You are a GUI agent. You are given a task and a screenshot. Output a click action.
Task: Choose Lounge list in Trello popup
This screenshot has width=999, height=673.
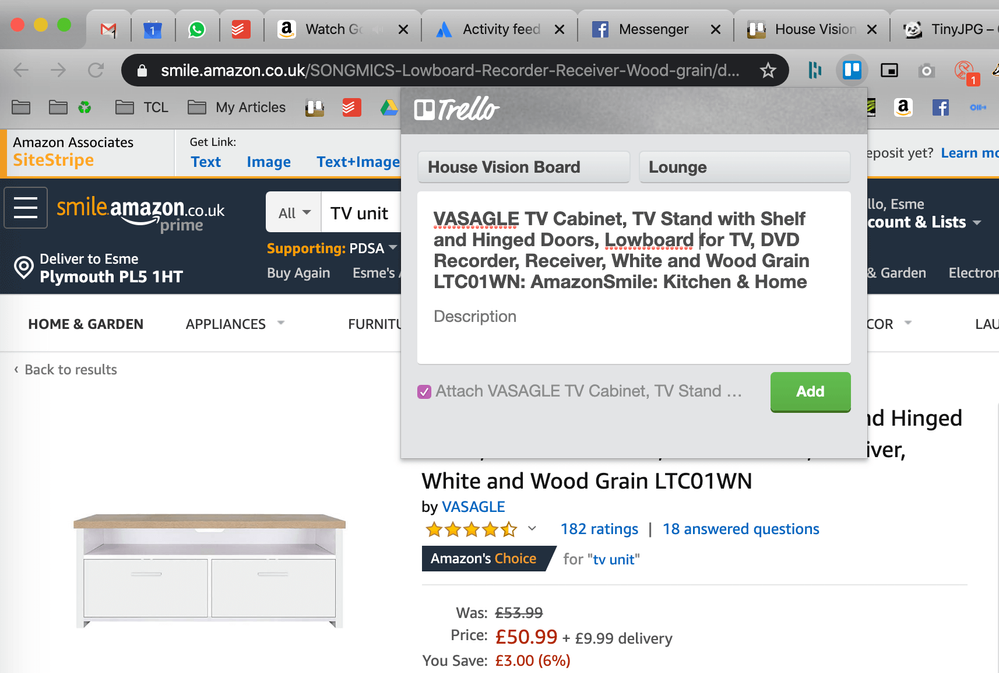coord(744,167)
